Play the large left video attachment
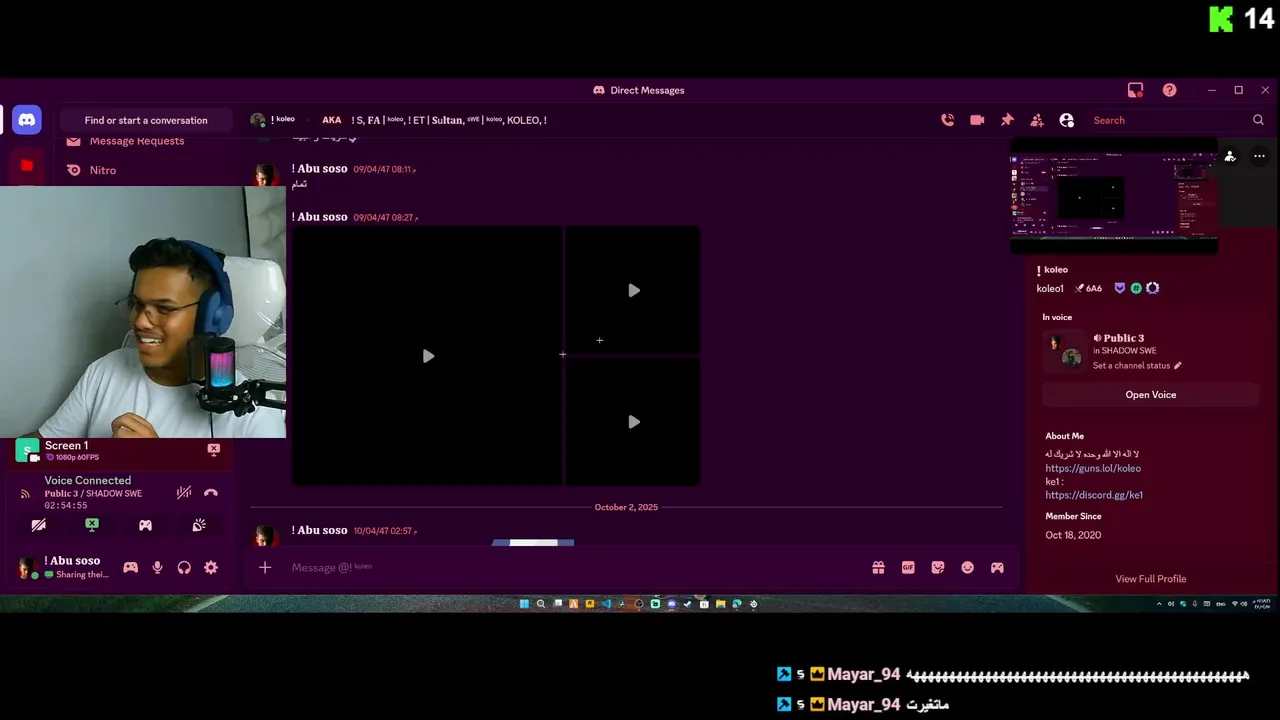Image resolution: width=1280 pixels, height=720 pixels. tap(428, 356)
